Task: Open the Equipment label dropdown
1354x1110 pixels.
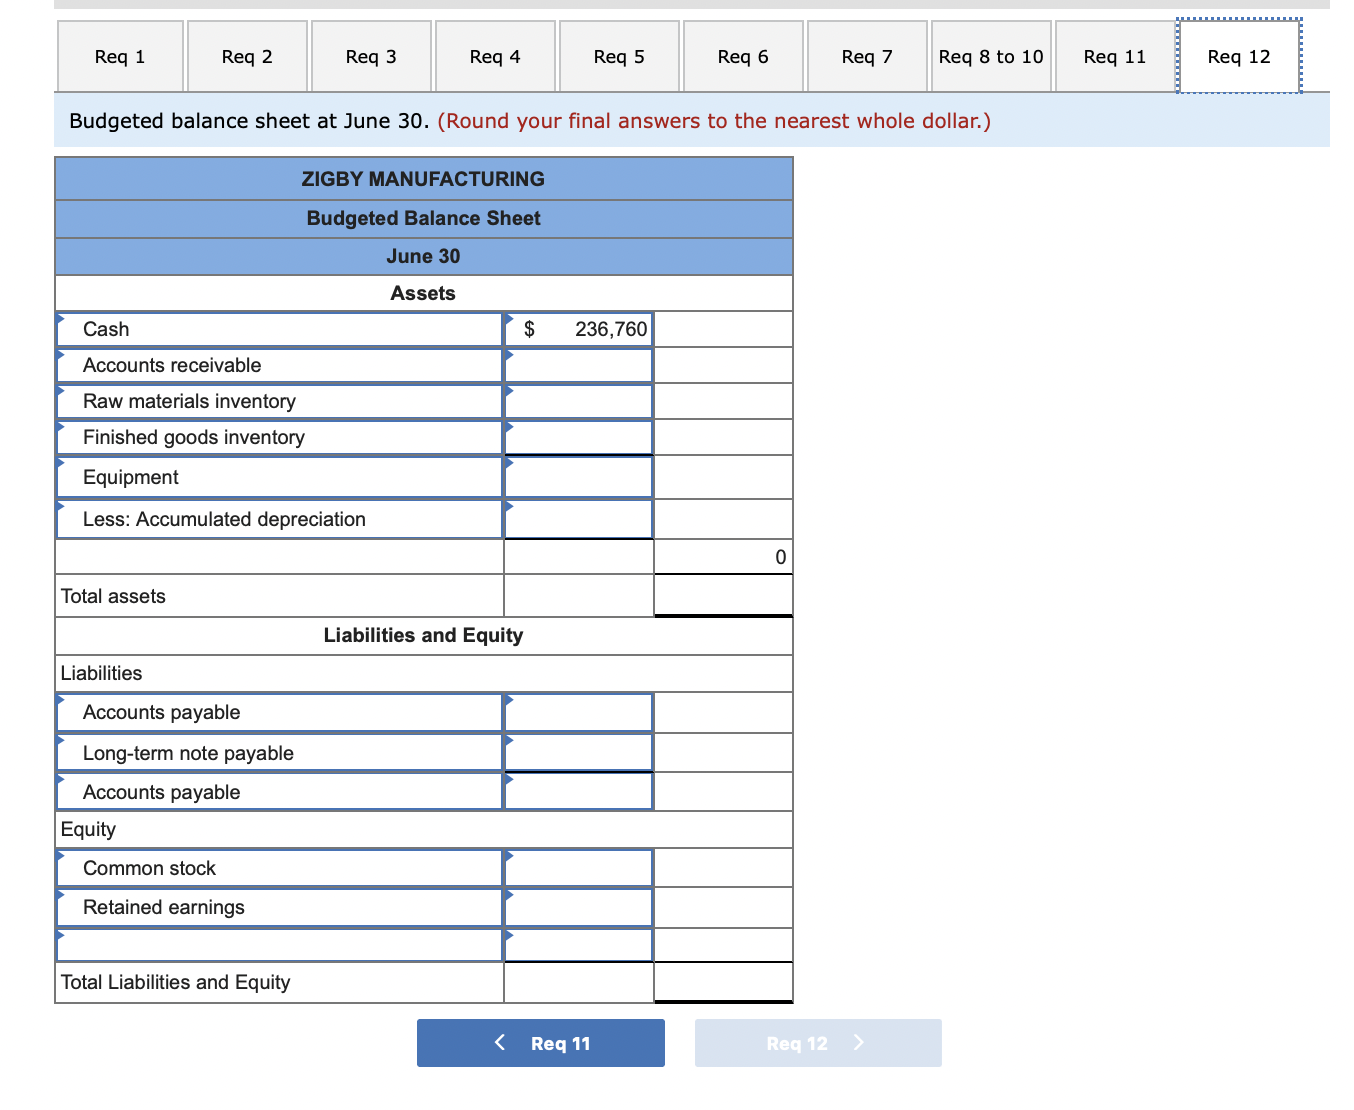Action: [279, 477]
